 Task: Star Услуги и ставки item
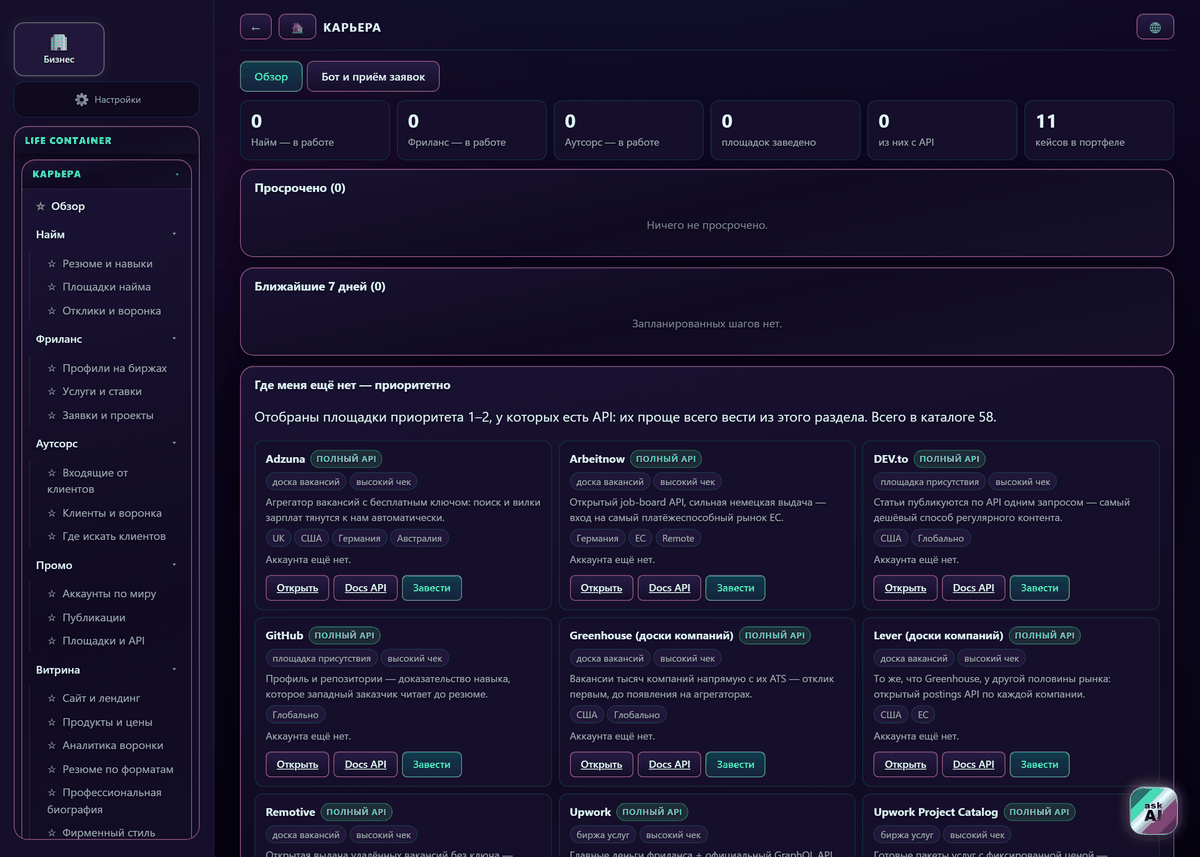point(53,392)
